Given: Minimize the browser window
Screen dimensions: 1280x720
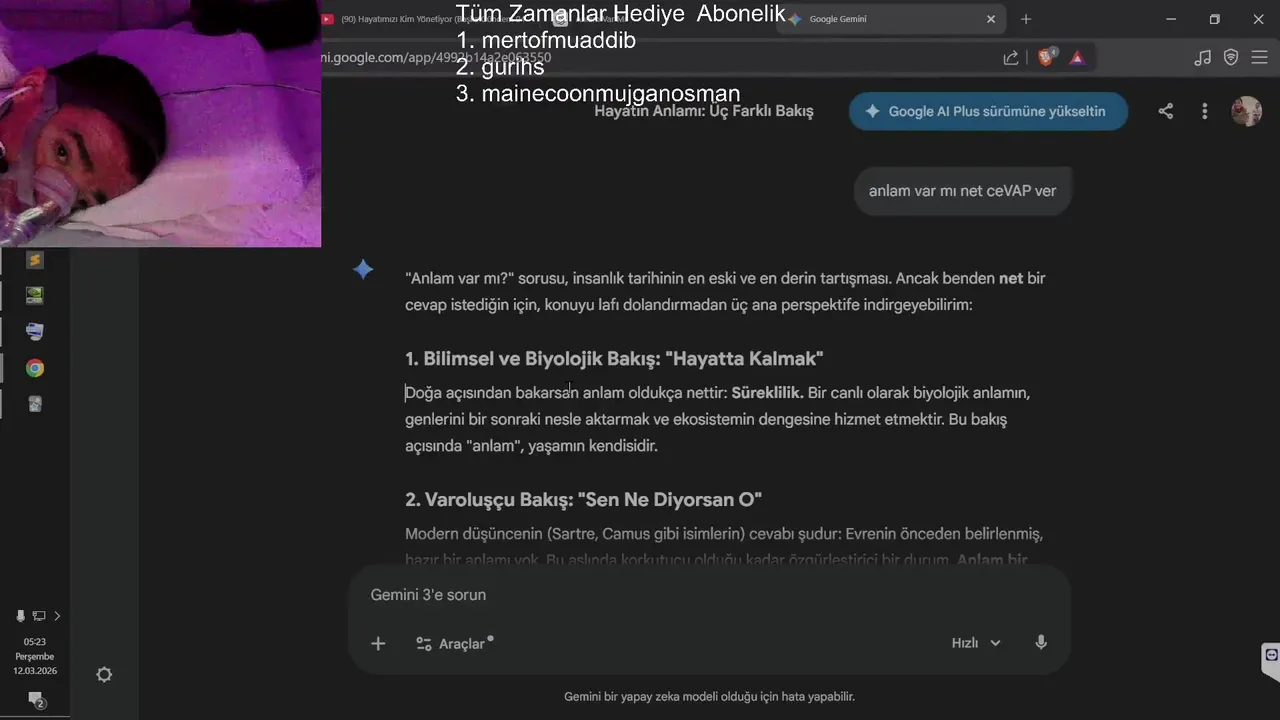Looking at the screenshot, I should point(1171,19).
